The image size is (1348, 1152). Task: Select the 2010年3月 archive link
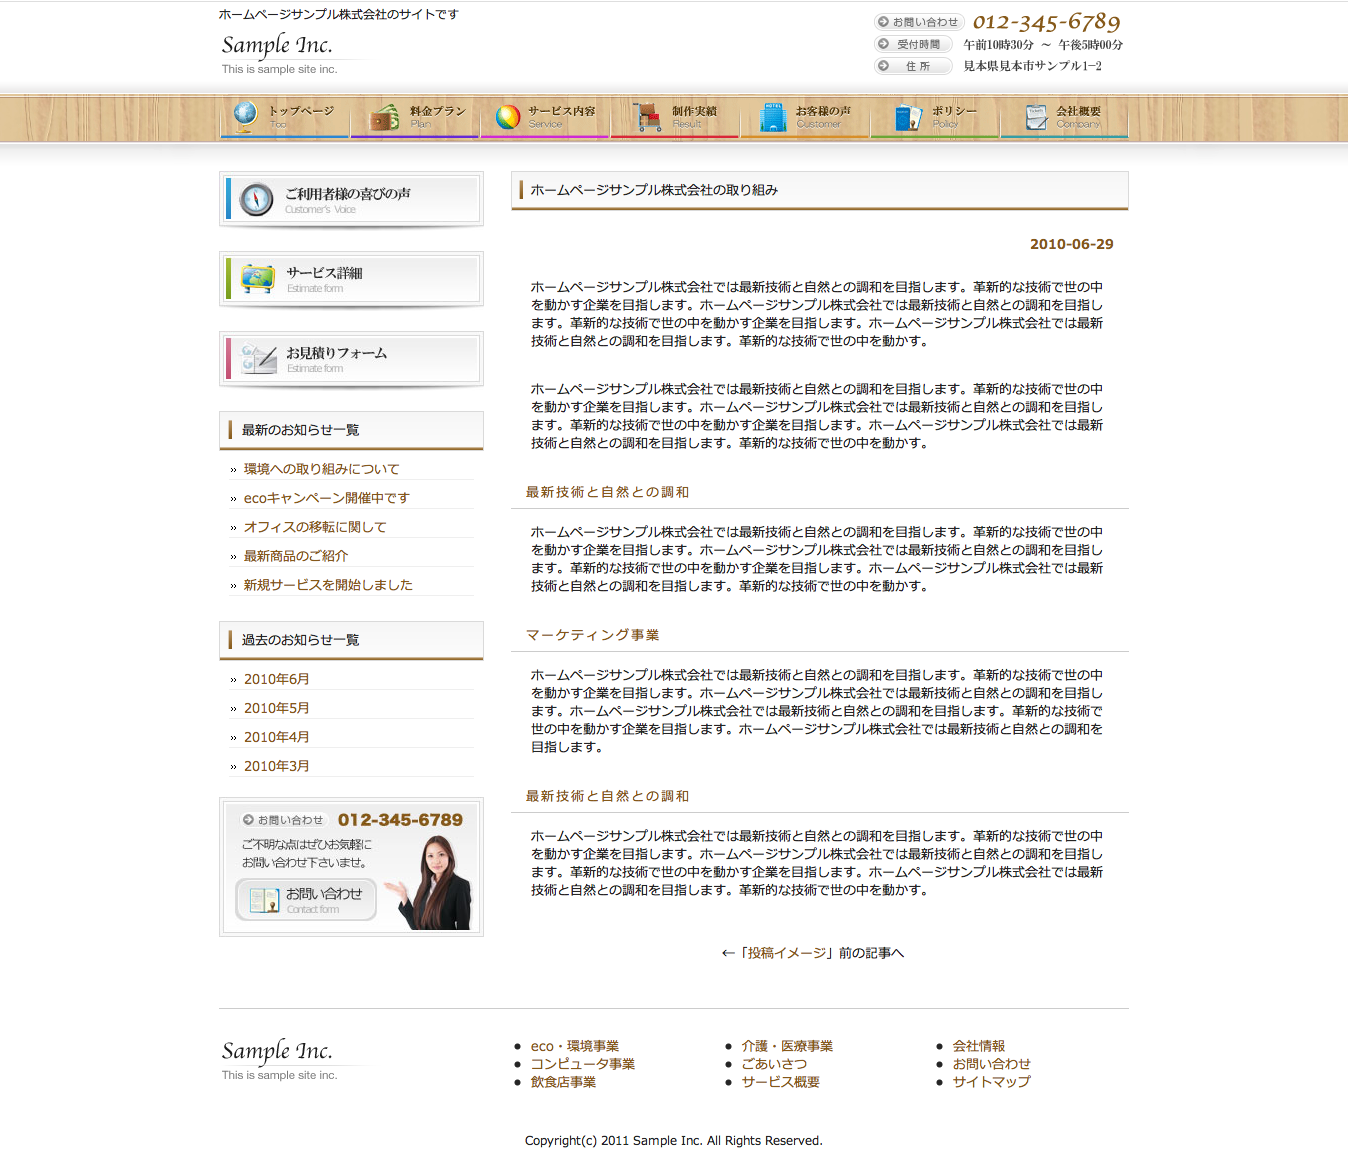point(276,766)
